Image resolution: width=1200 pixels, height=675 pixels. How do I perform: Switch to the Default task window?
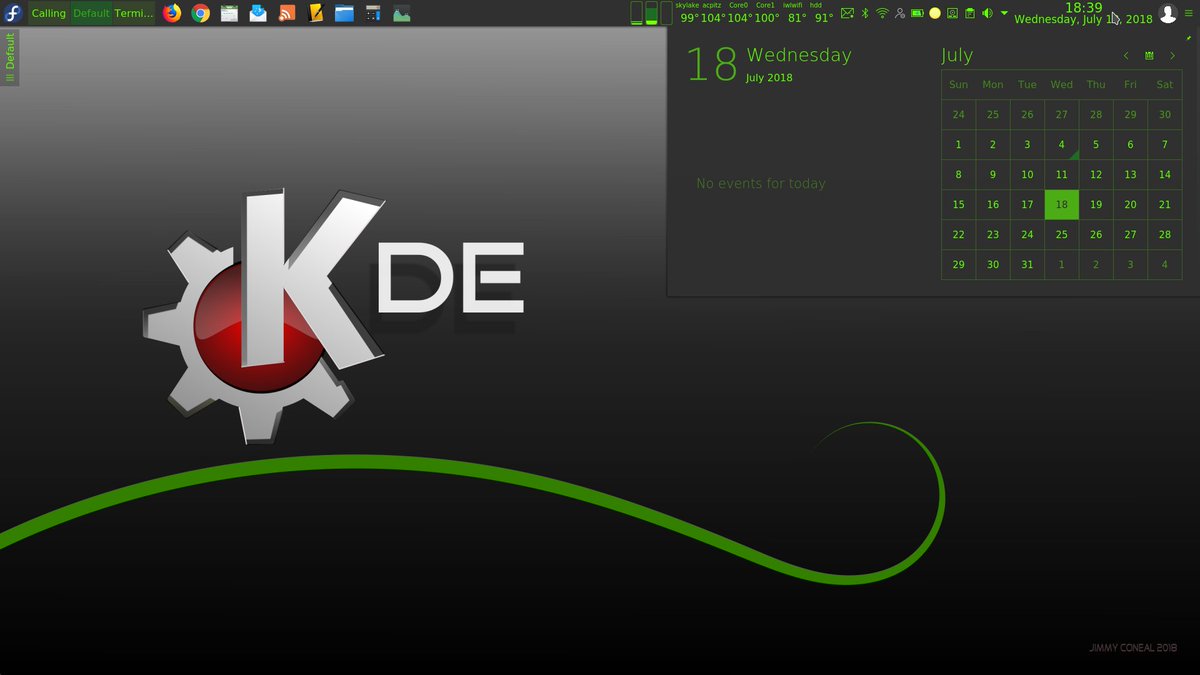91,13
